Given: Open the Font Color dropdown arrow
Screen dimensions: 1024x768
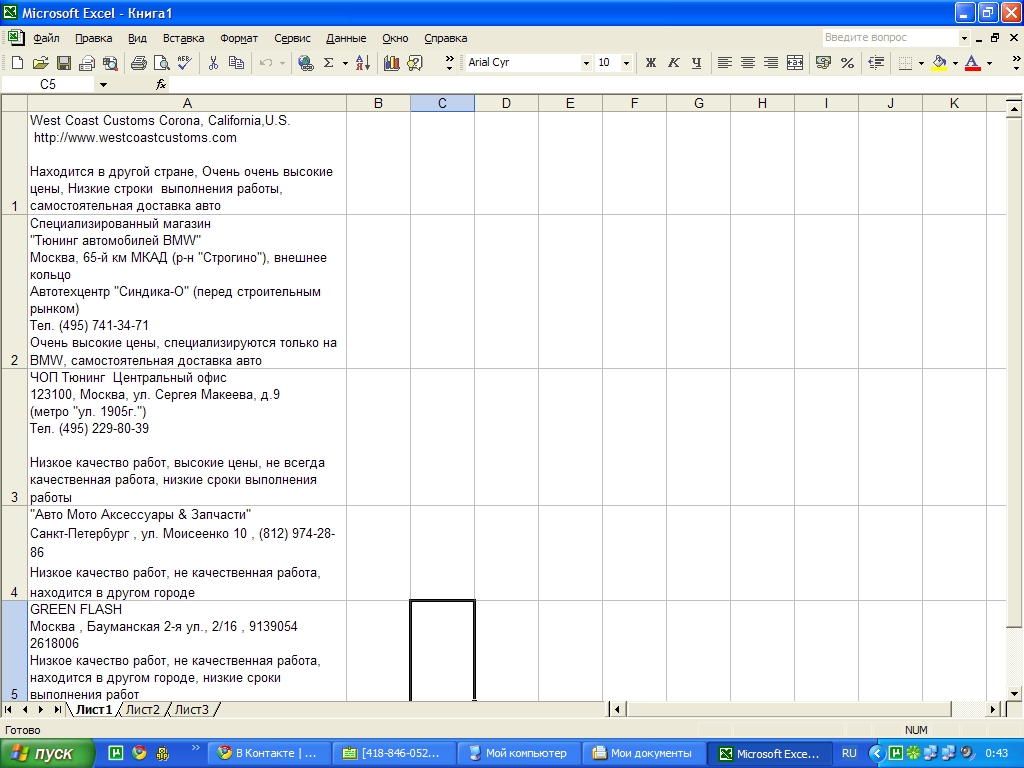Looking at the screenshot, I should coord(989,63).
